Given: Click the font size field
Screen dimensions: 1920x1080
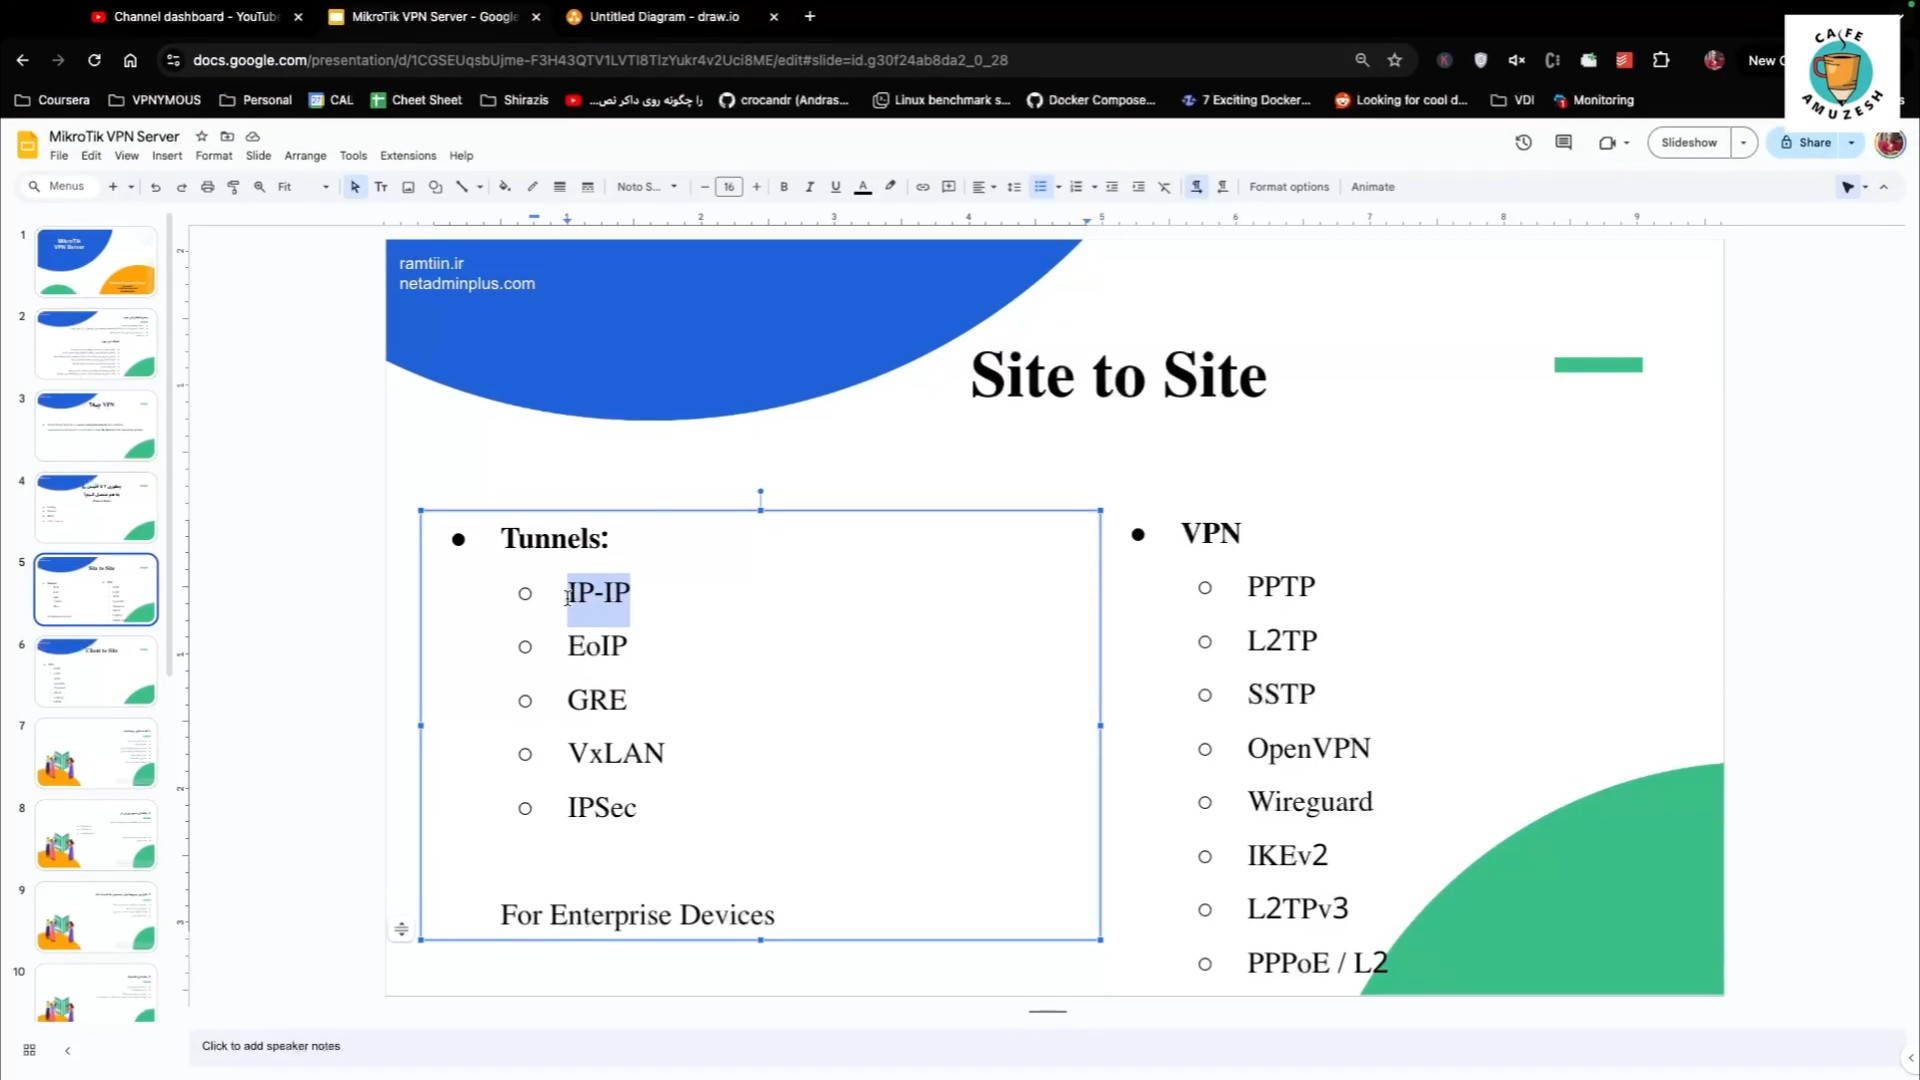Looking at the screenshot, I should pos(729,187).
